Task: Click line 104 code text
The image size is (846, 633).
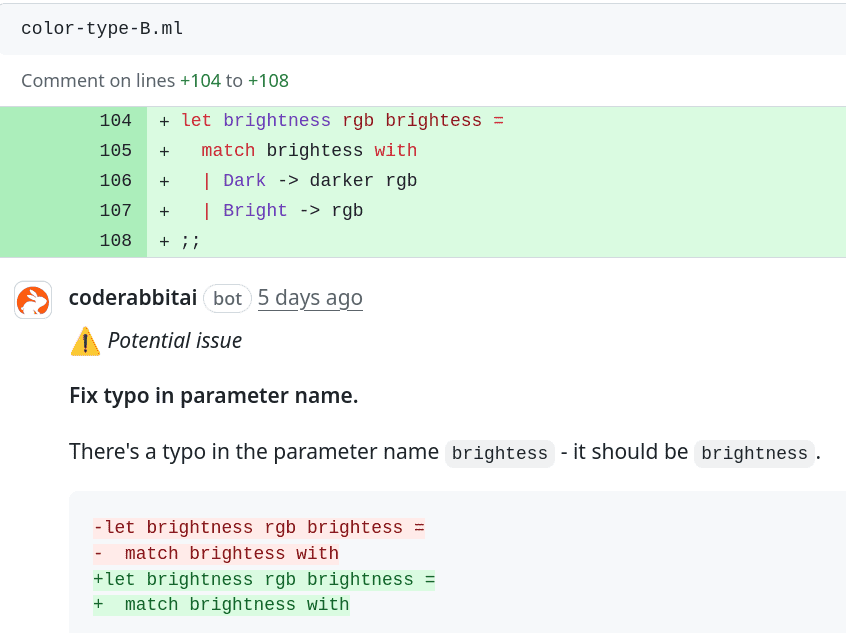Action: point(345,120)
